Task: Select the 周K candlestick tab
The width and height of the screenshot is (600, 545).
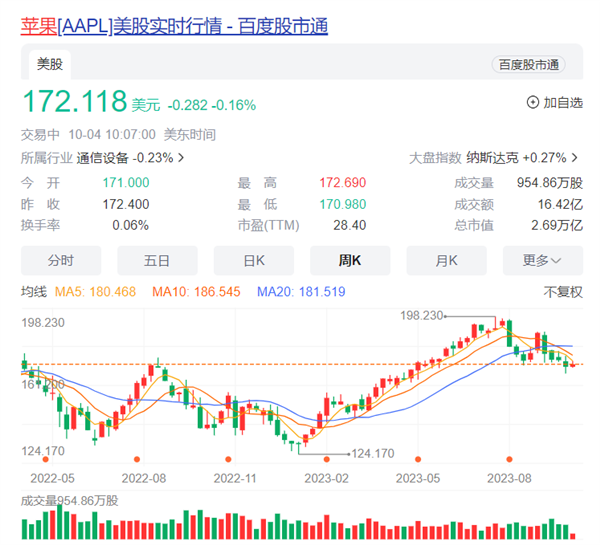Action: point(350,260)
